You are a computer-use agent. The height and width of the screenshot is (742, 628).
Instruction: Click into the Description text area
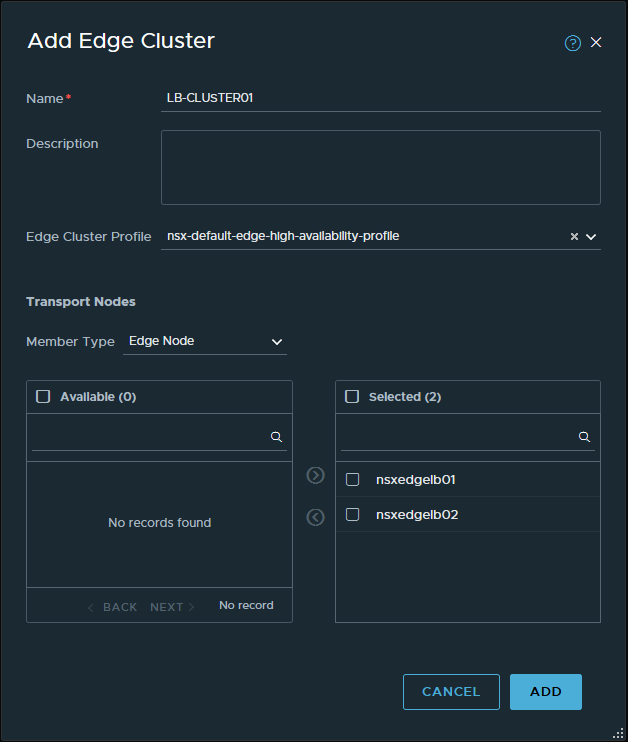coord(380,167)
